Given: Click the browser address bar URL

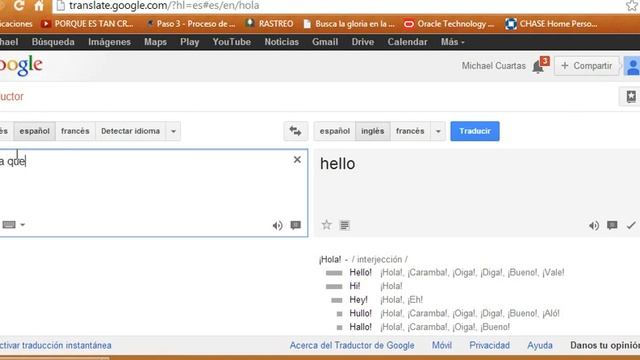Looking at the screenshot, I should pos(164,6).
